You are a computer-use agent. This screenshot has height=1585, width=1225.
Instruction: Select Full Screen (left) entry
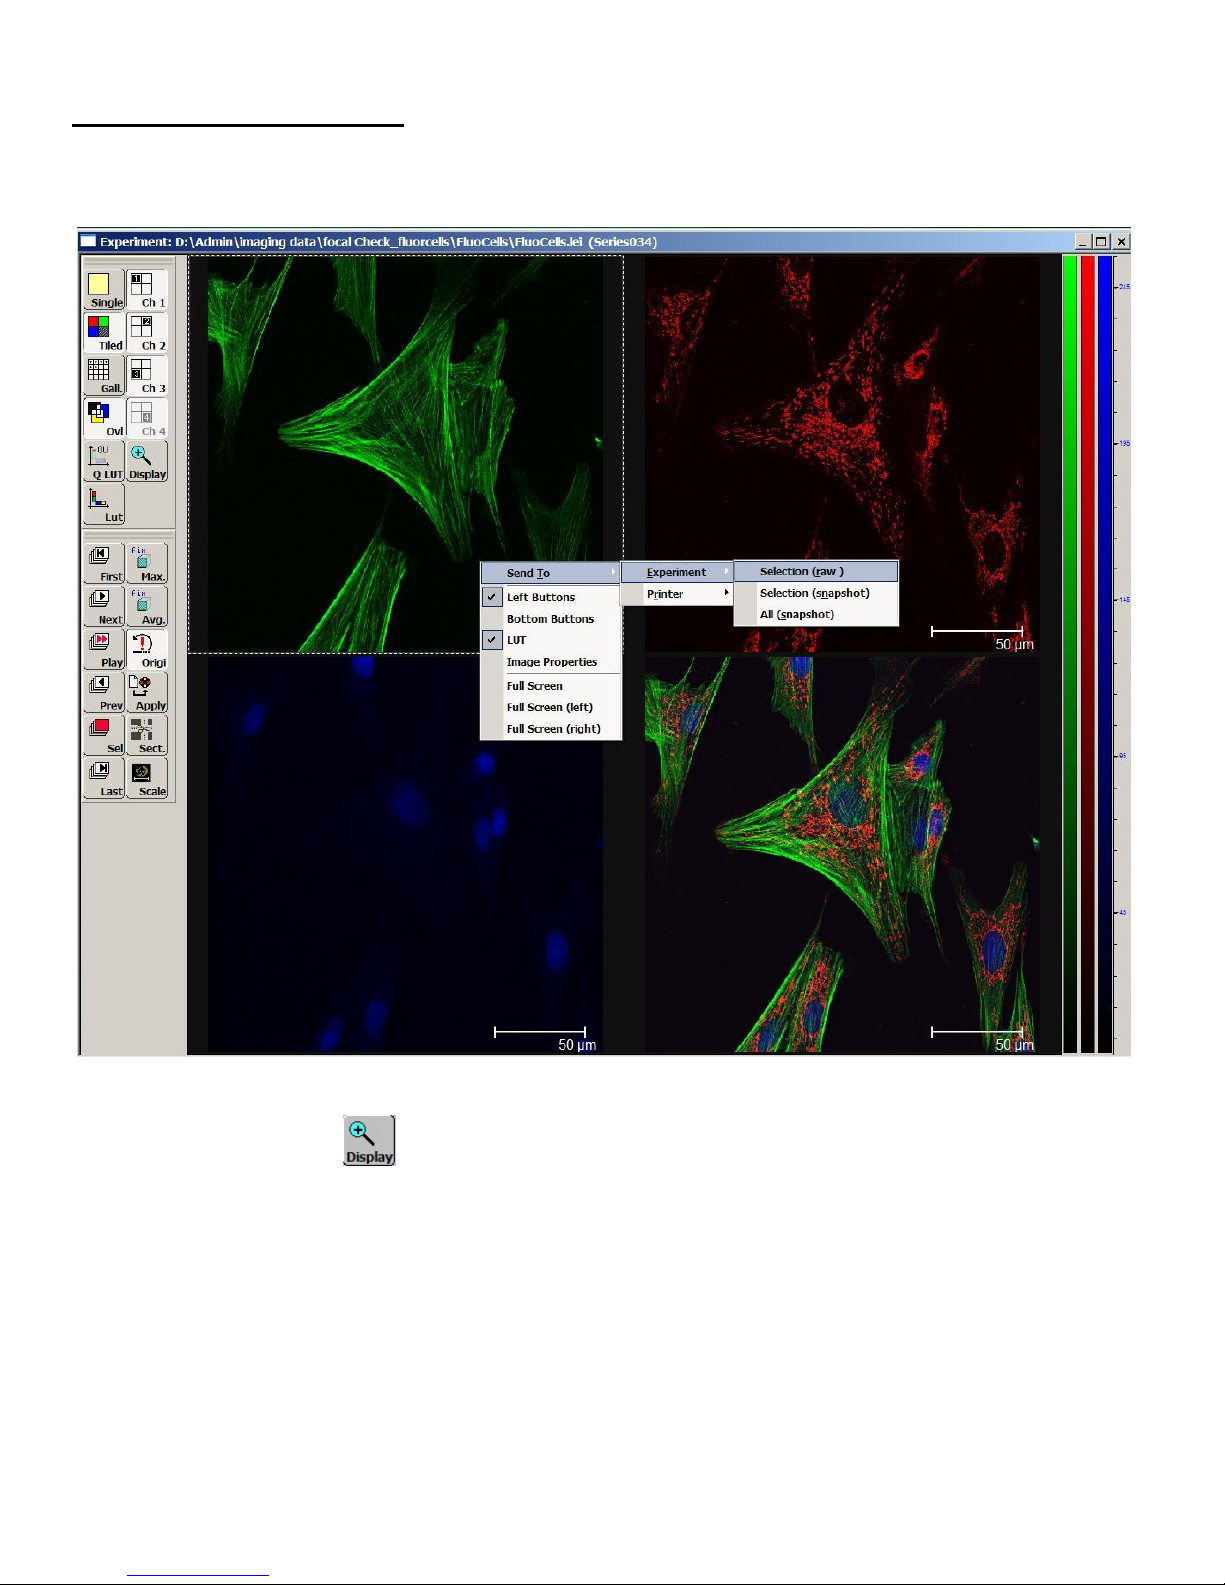pos(551,707)
